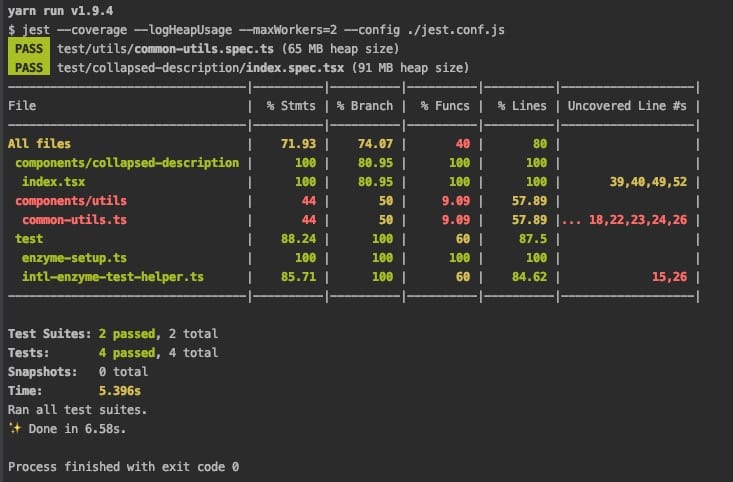Select the enzyme-setup.ts file entry

click(x=74, y=258)
